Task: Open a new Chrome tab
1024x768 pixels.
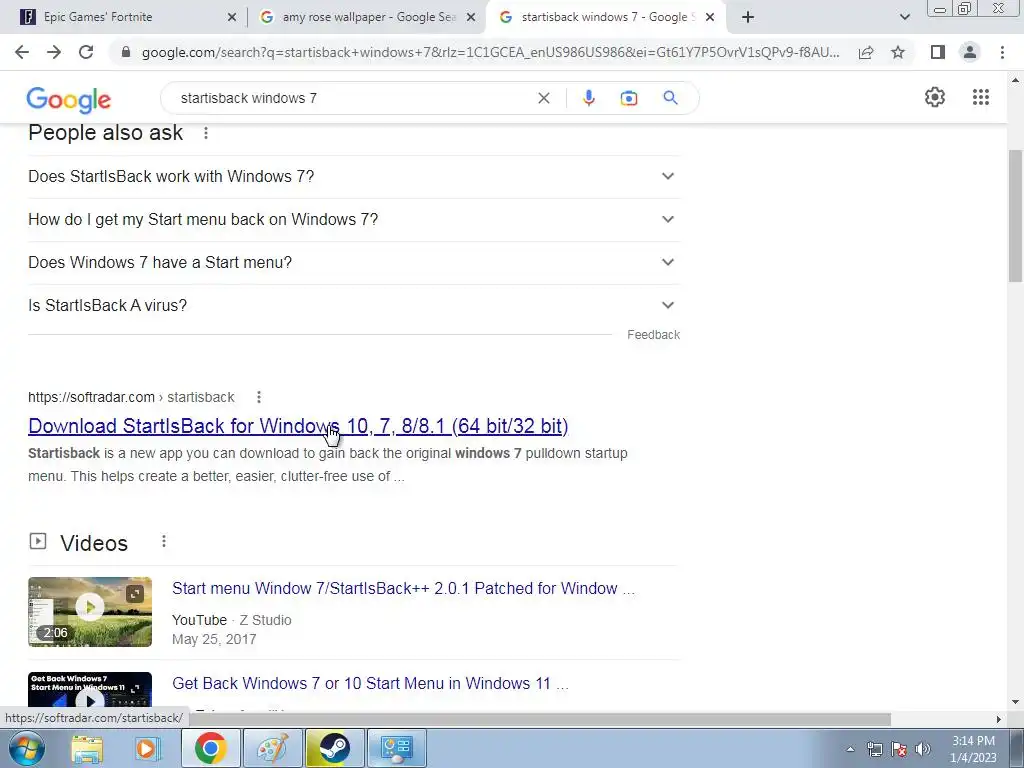Action: click(748, 17)
